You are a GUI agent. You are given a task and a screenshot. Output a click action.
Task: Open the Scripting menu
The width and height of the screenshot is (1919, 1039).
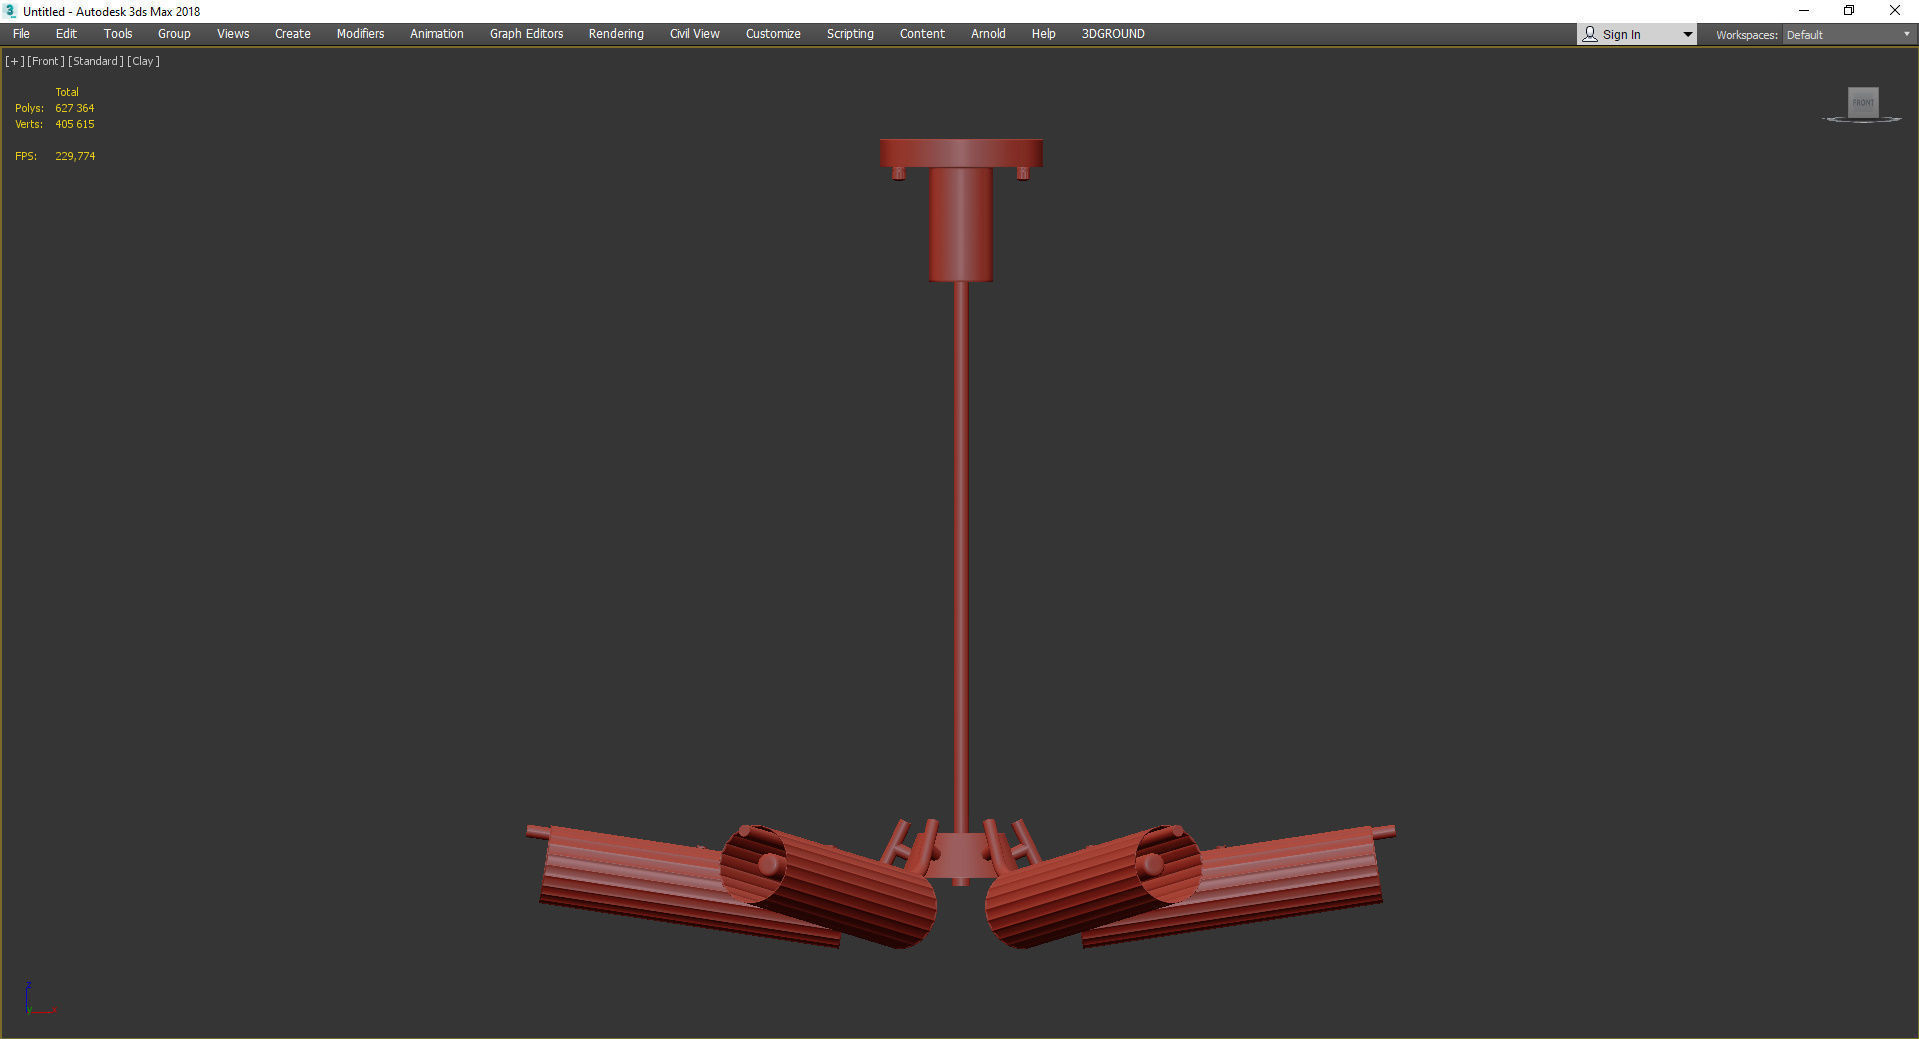coord(850,34)
